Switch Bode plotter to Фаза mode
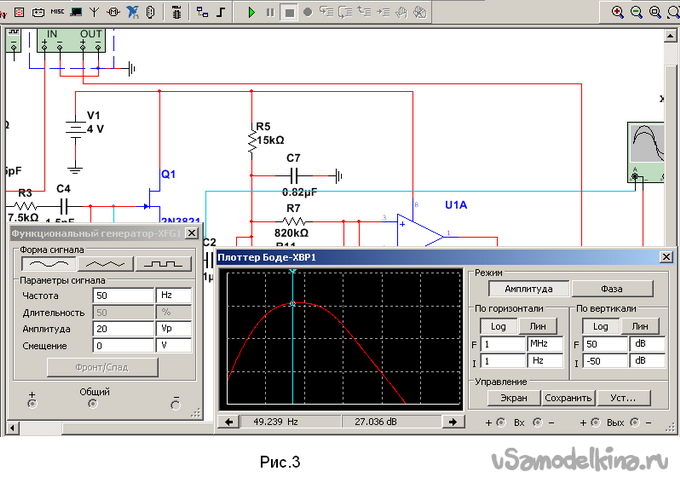680x489 pixels. [611, 288]
